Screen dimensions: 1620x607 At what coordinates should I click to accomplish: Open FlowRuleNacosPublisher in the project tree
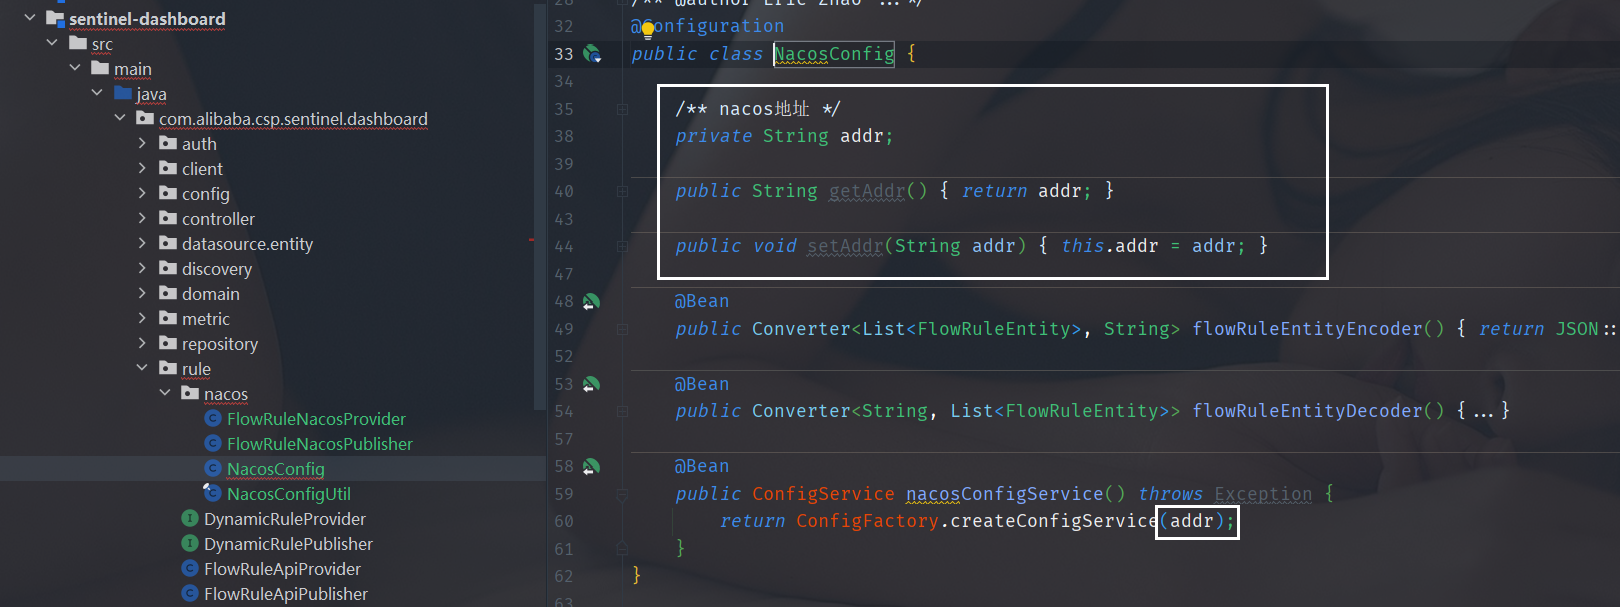[x=320, y=444]
